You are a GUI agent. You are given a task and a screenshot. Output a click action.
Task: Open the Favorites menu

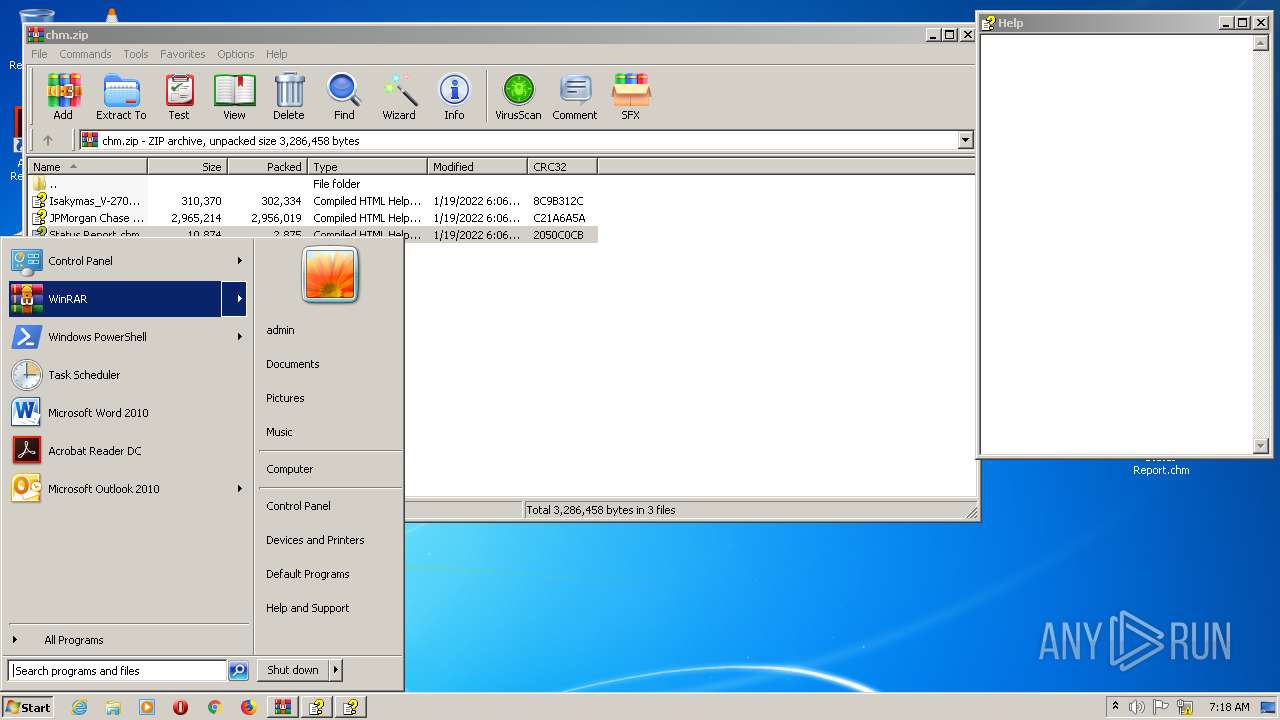point(183,54)
